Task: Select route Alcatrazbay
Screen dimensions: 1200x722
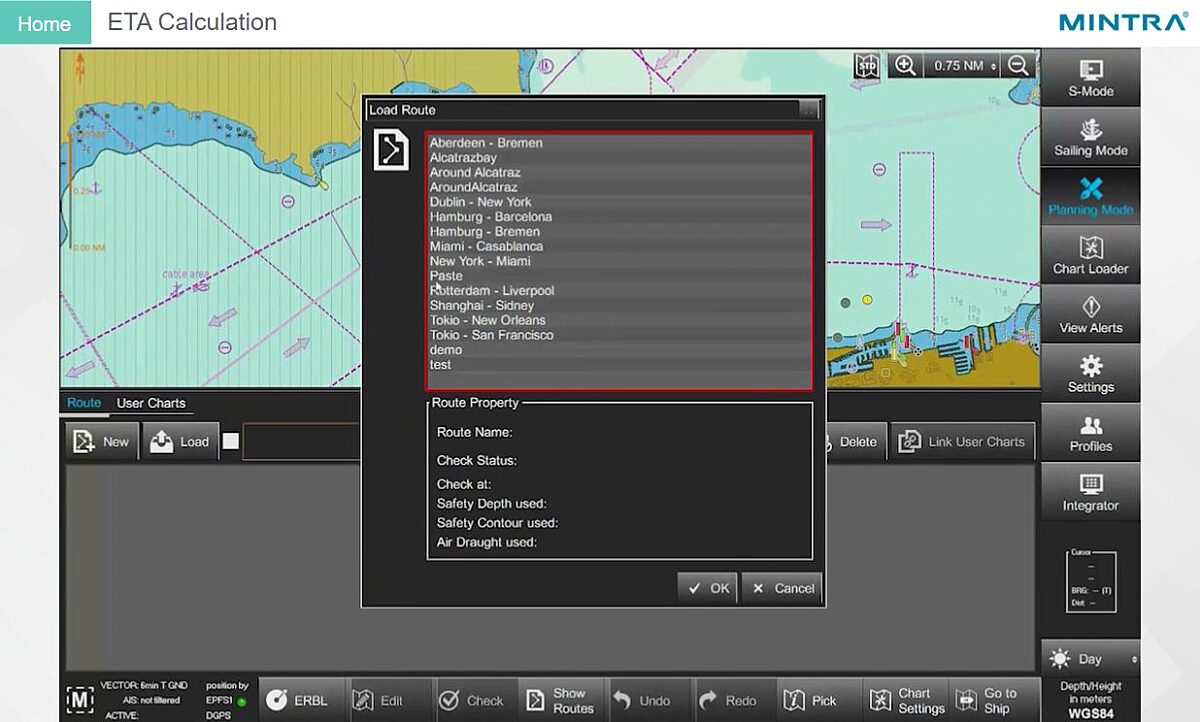Action: pos(618,158)
